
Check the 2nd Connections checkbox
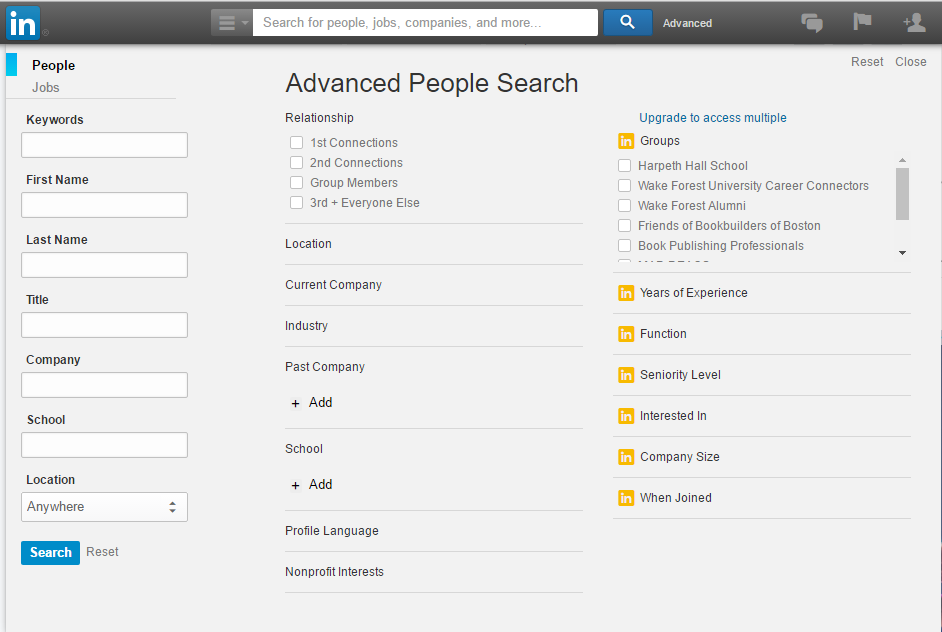point(296,163)
